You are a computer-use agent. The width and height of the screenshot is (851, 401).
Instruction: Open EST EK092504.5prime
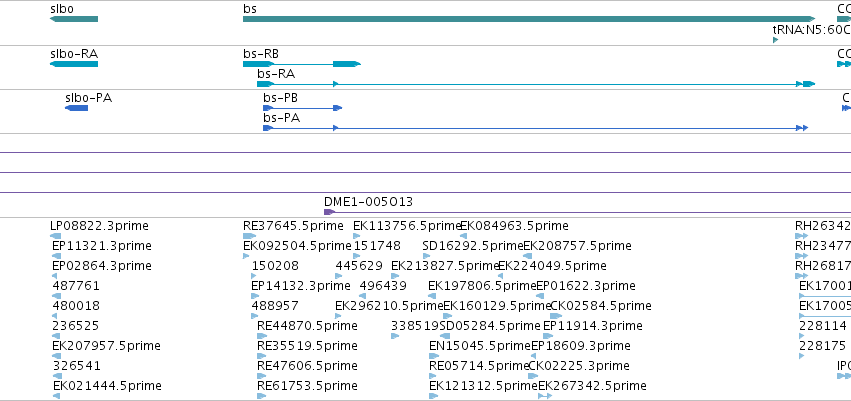click(297, 246)
